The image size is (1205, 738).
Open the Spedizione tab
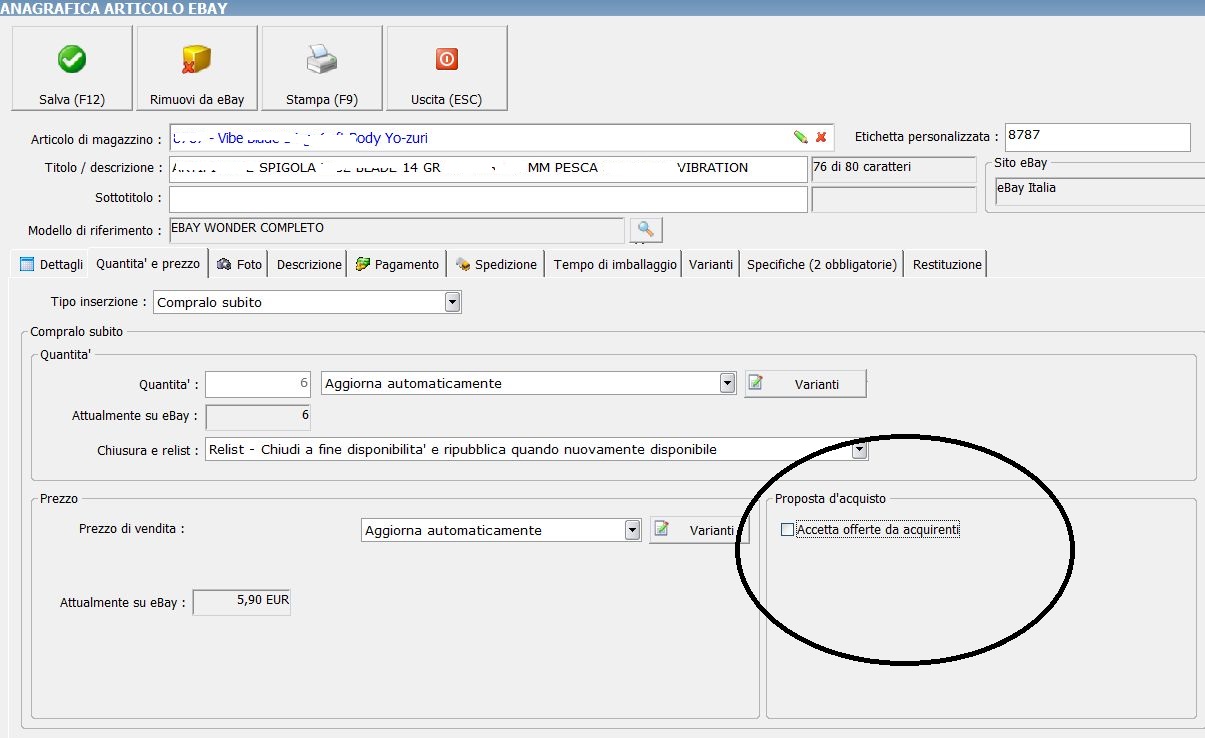pyautogui.click(x=496, y=264)
